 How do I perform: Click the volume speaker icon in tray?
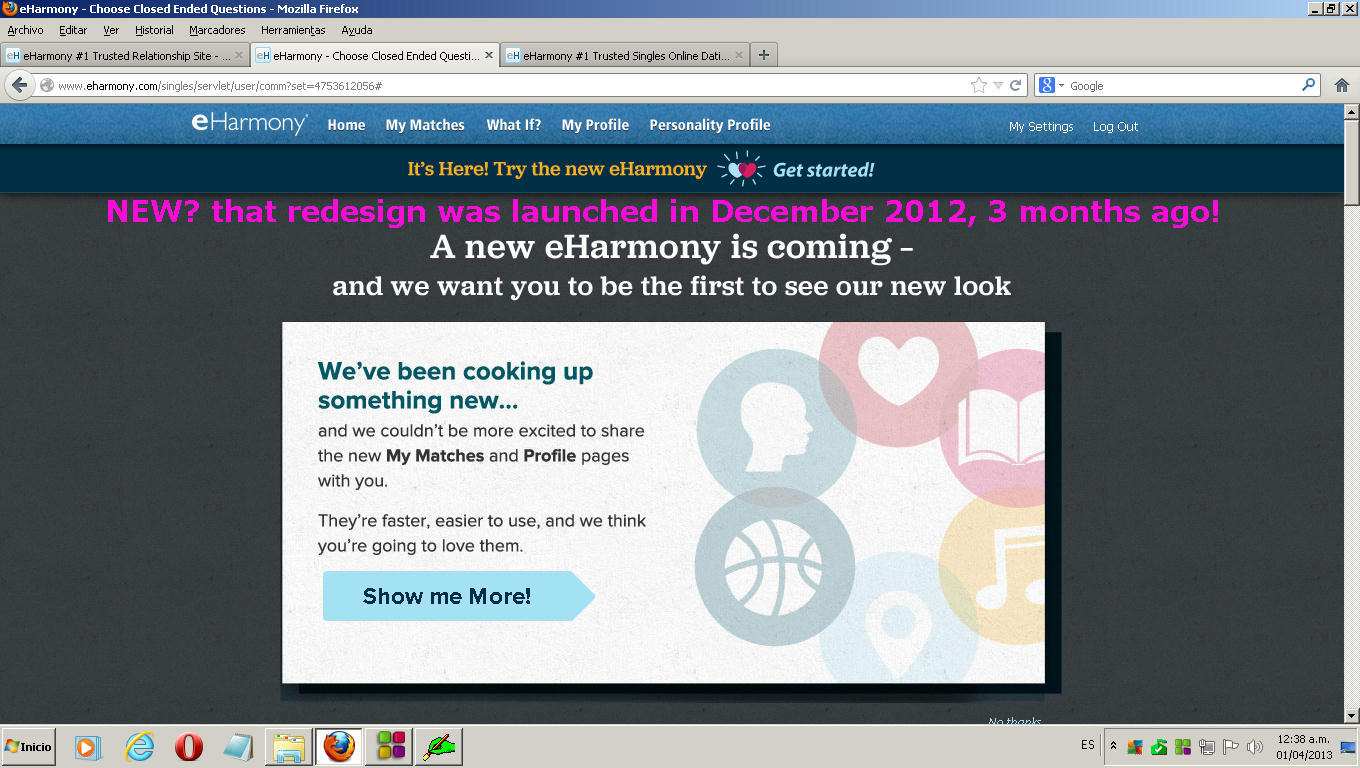click(x=1255, y=747)
